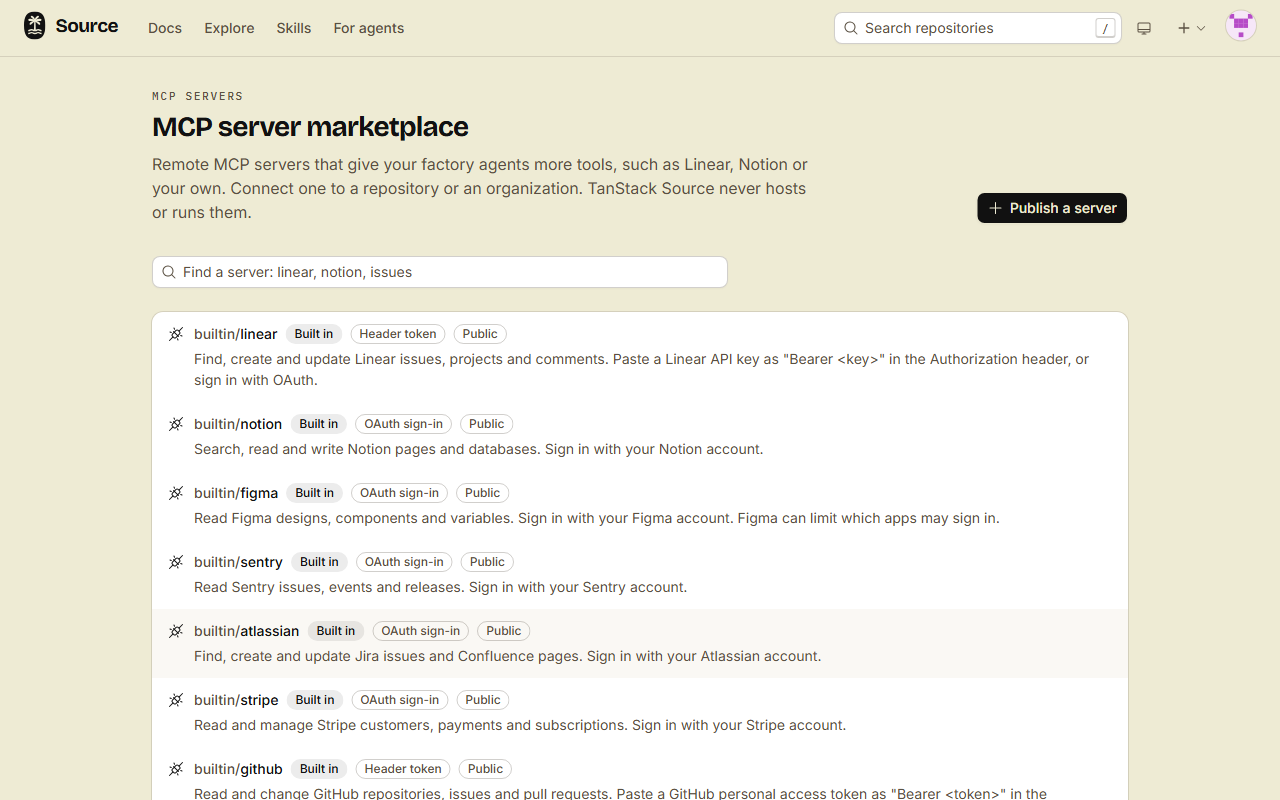Image resolution: width=1280 pixels, height=800 pixels.
Task: Click the Public badge on builtin/sentry
Action: click(488, 562)
